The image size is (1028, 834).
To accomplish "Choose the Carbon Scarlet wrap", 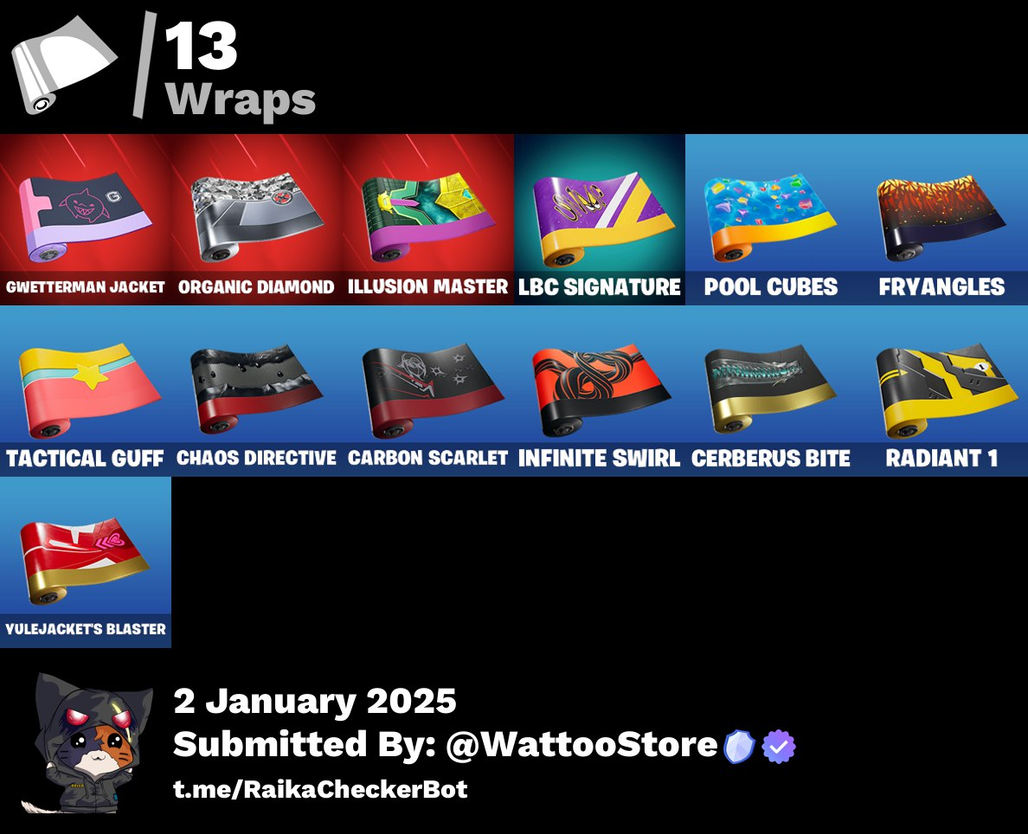I will point(428,391).
